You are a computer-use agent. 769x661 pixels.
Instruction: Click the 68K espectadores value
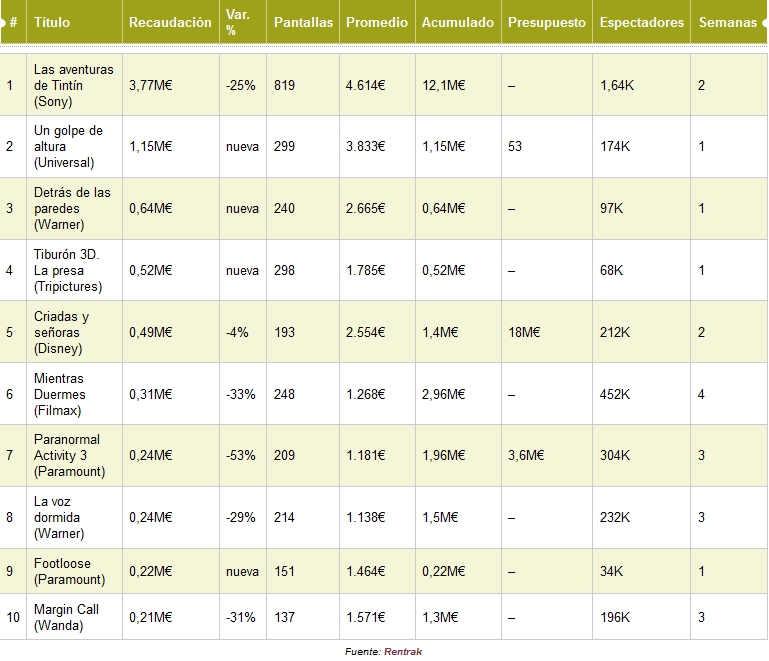coord(612,270)
